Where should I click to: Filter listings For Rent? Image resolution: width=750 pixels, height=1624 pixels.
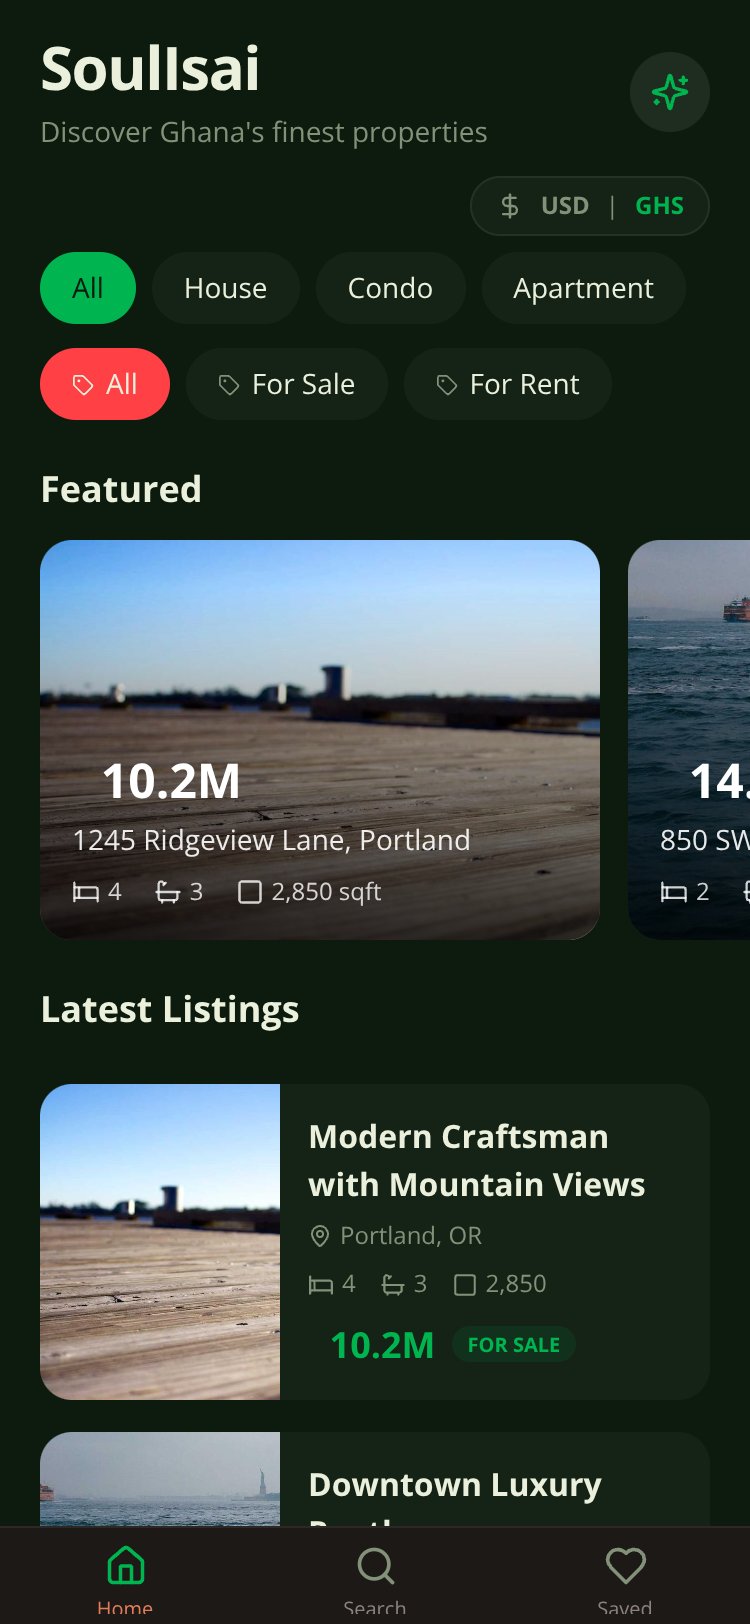(x=508, y=384)
